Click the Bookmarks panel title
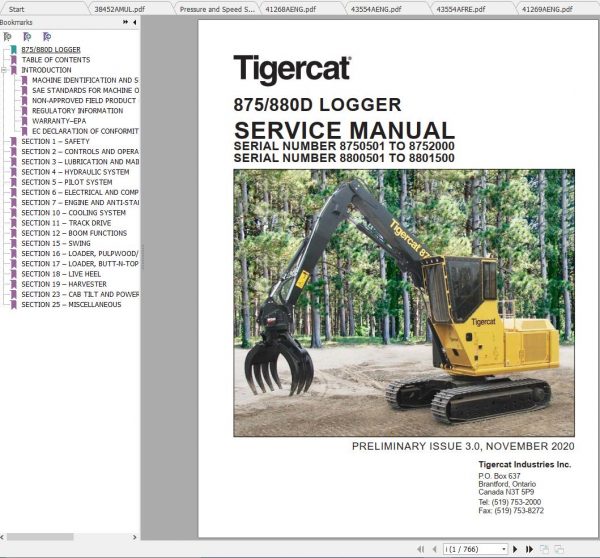 click(x=16, y=22)
